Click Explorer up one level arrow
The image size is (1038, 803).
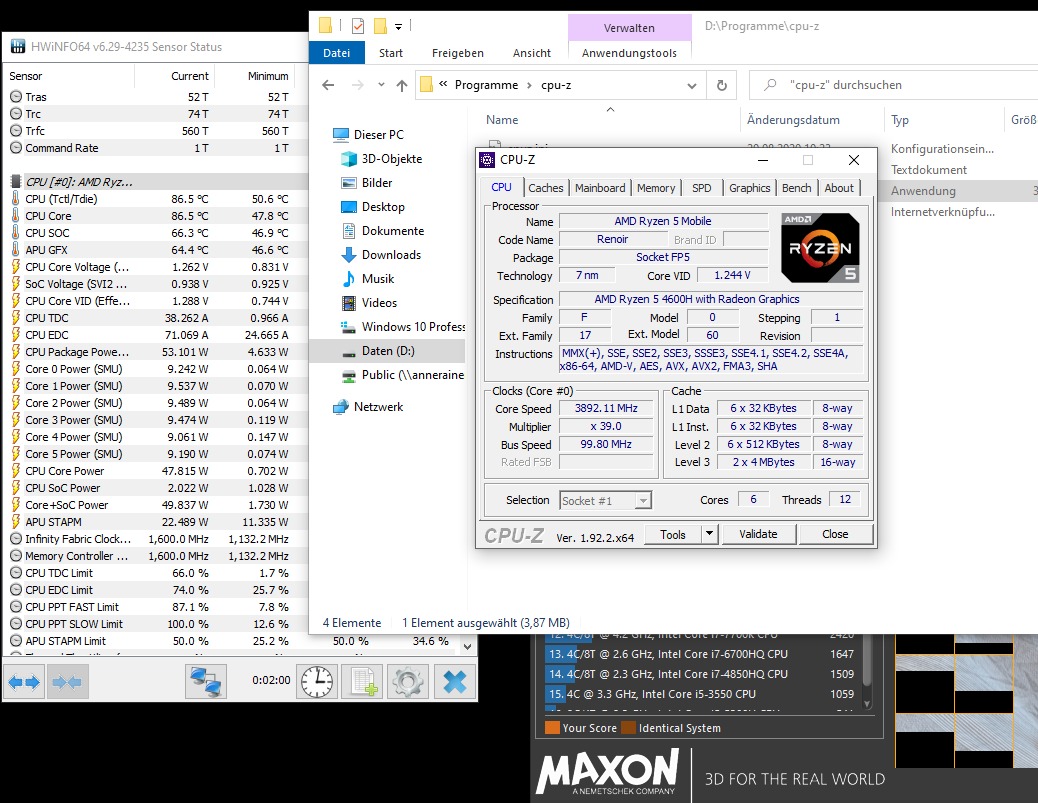point(402,85)
